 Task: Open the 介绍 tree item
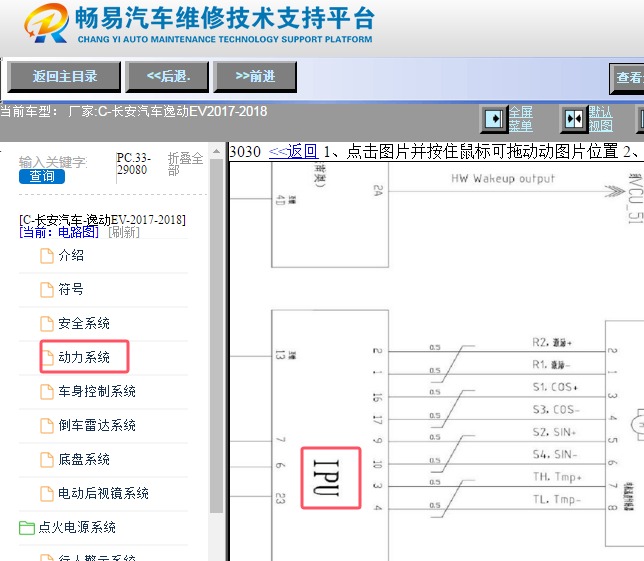(x=71, y=255)
